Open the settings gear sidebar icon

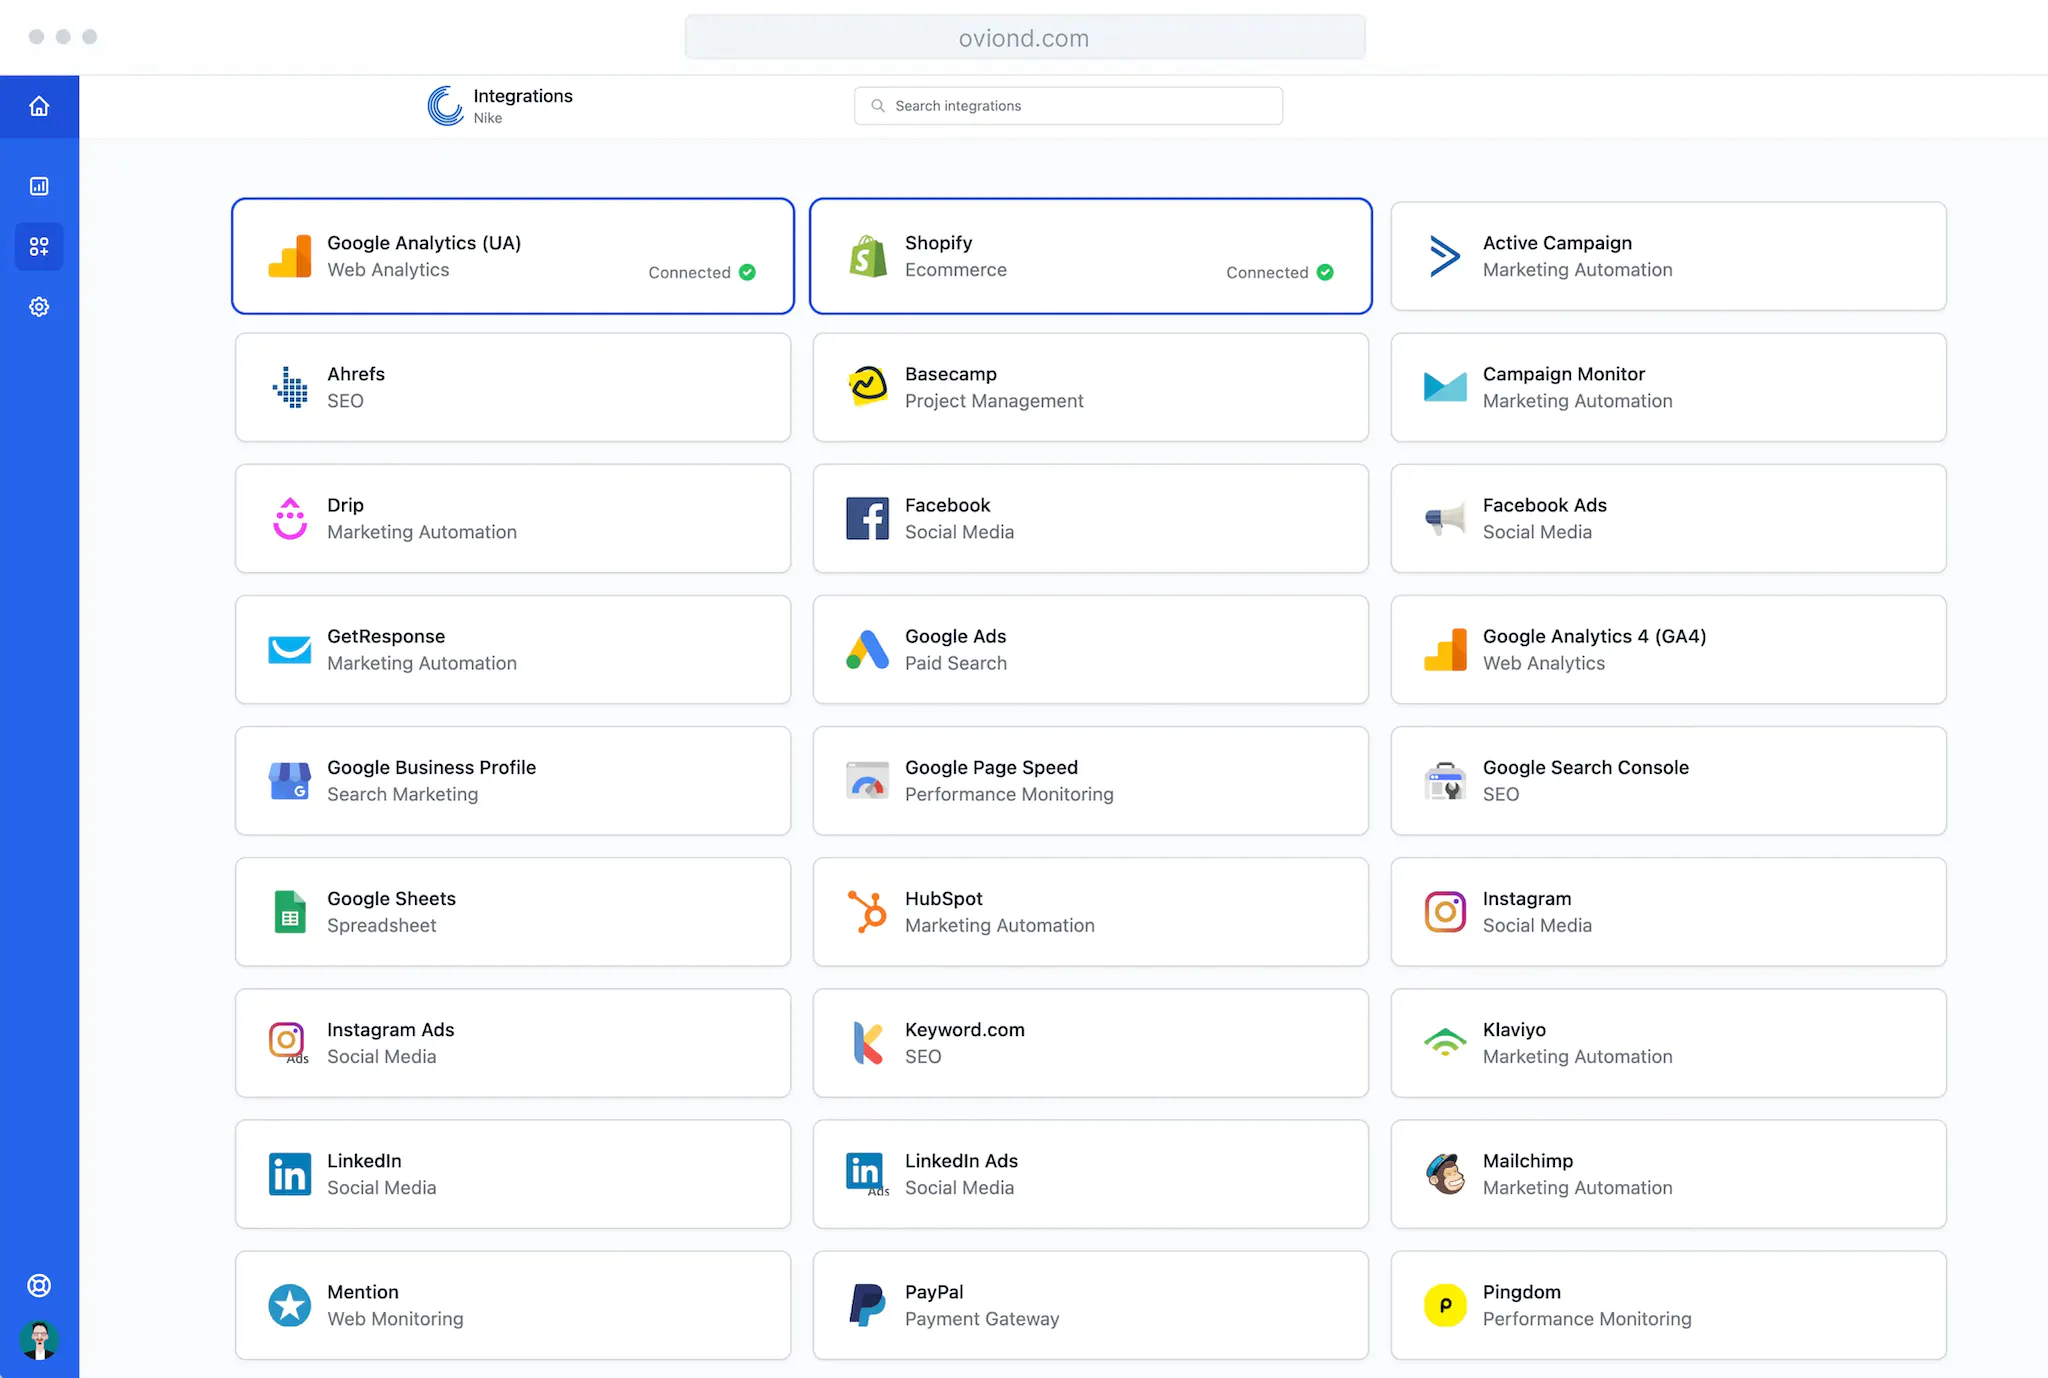[39, 307]
